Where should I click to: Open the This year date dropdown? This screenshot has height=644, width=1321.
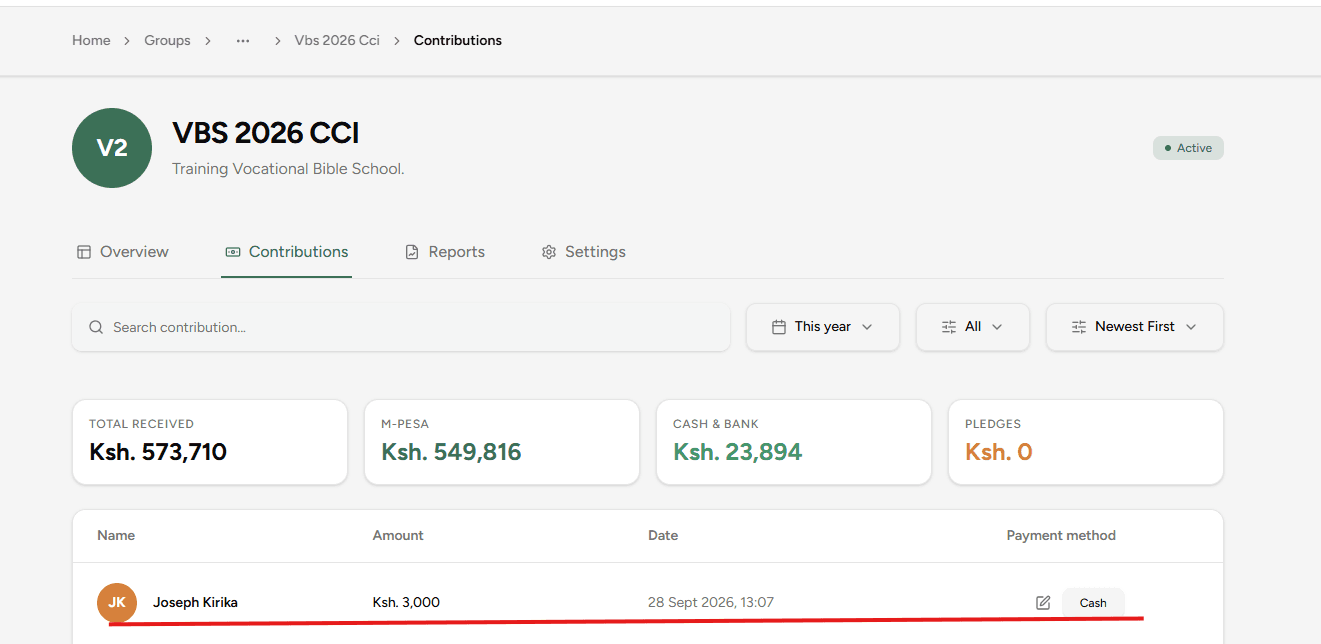tap(823, 327)
